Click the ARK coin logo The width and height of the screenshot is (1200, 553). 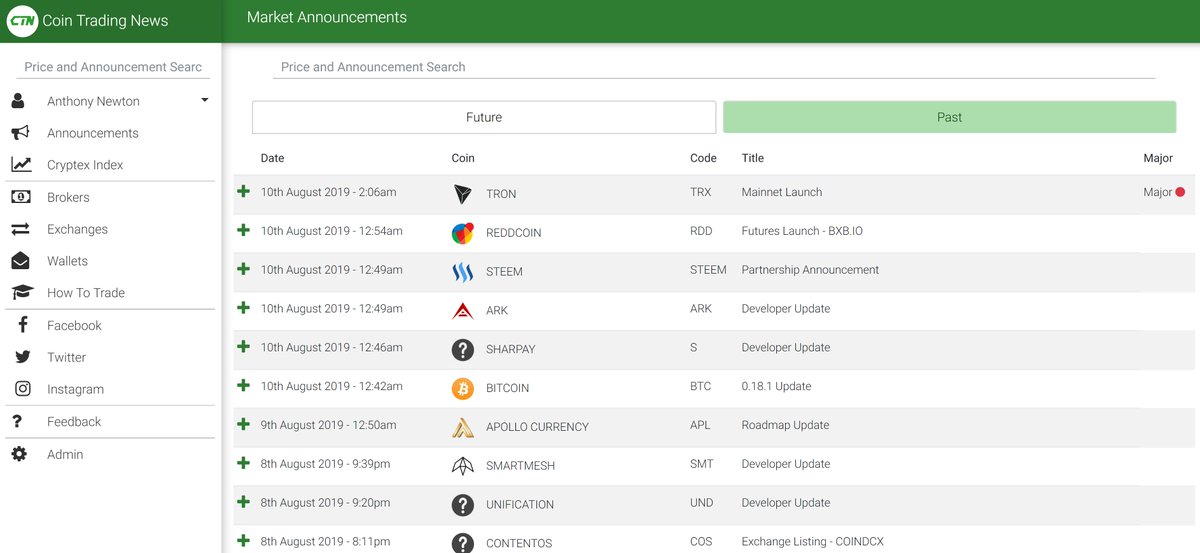(462, 310)
